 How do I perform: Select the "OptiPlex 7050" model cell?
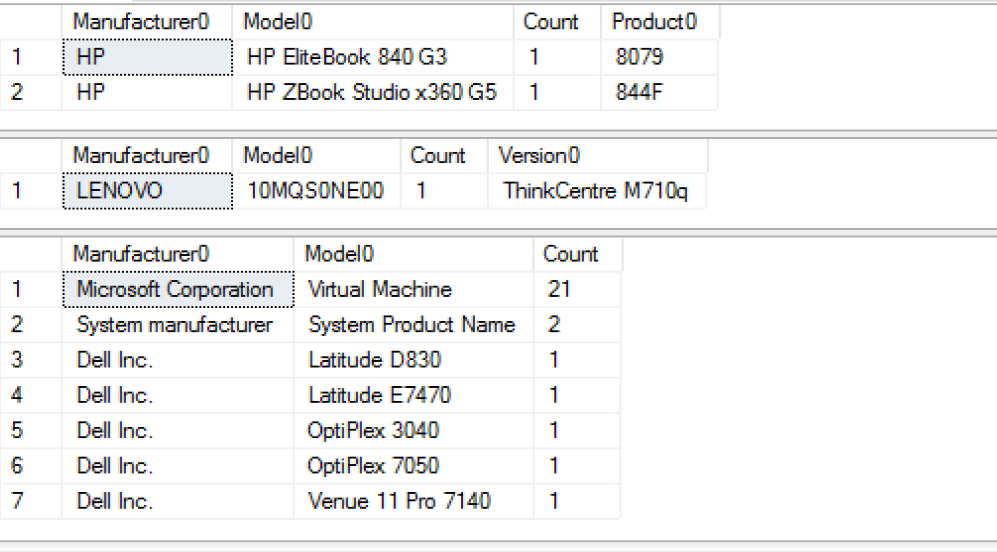373,466
